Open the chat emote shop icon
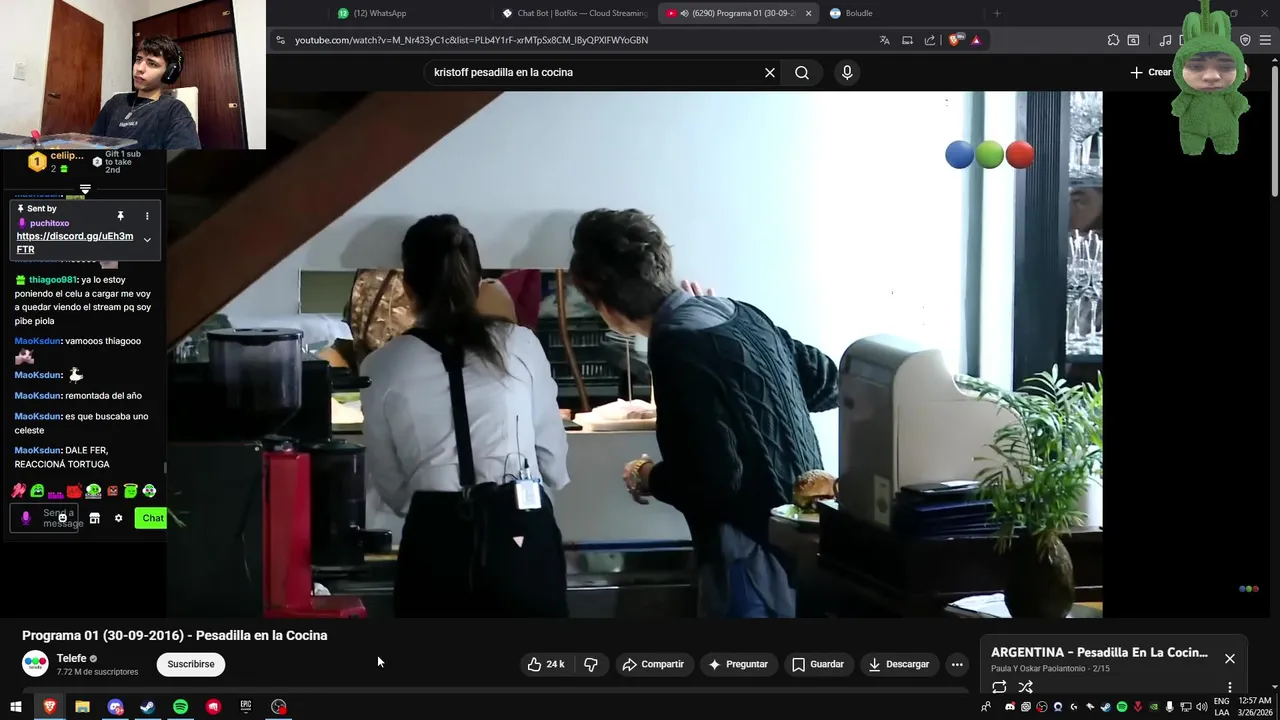The width and height of the screenshot is (1280, 720). 94,518
